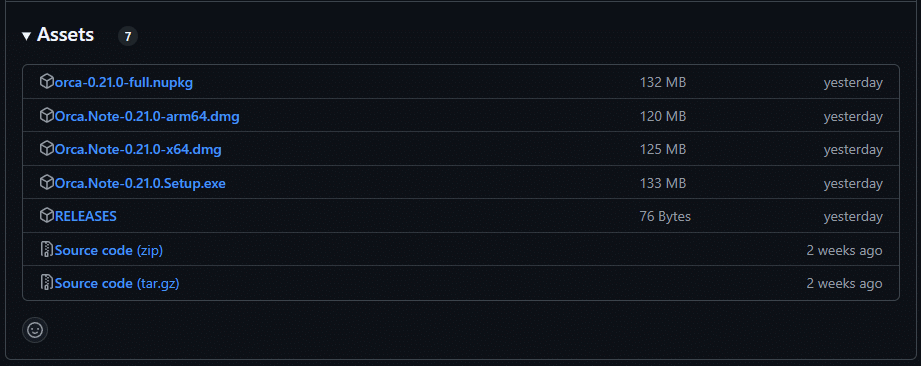Click the yesterday timestamp on the nupkg row

pos(853,82)
